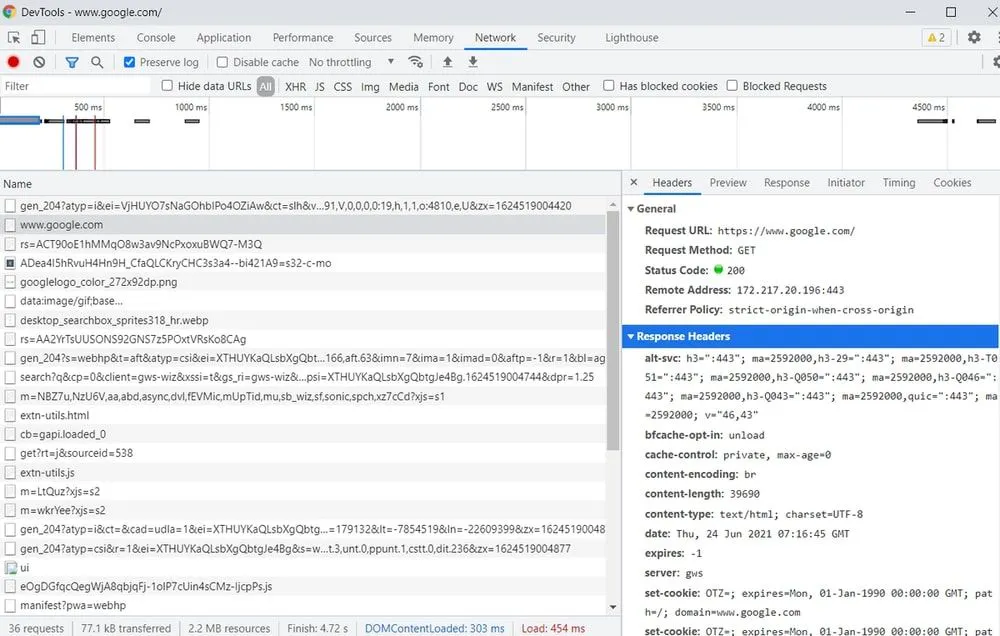The height and width of the screenshot is (636, 1000).
Task: Stop recording the network log
Action: (x=11, y=61)
